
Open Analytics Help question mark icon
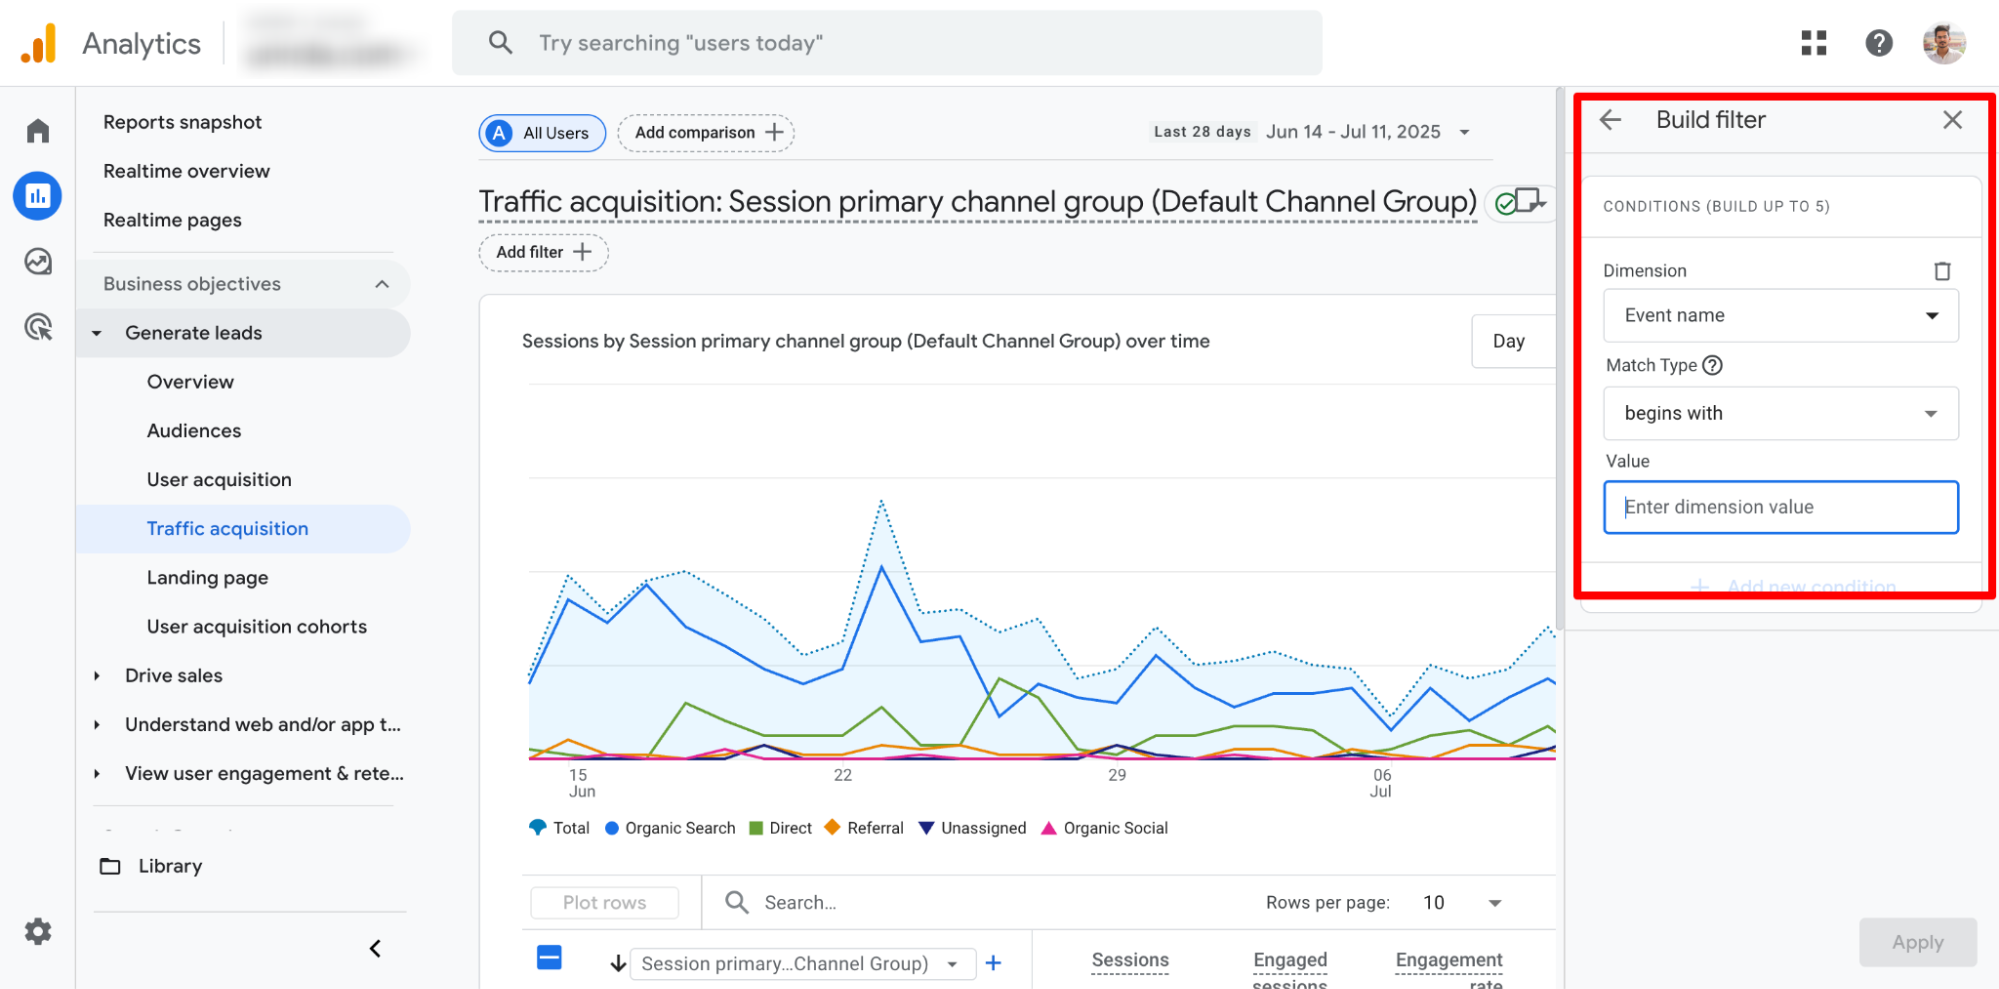(x=1878, y=43)
